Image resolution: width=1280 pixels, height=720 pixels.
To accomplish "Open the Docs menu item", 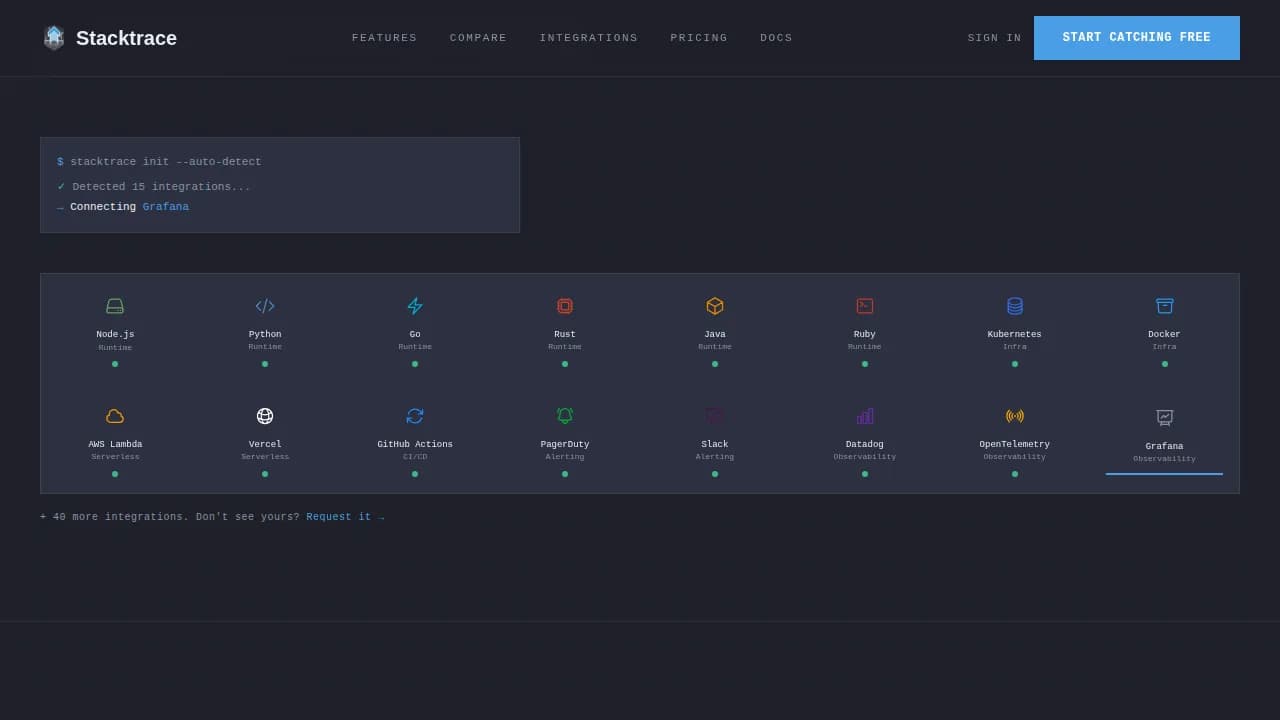I will click(x=776, y=38).
